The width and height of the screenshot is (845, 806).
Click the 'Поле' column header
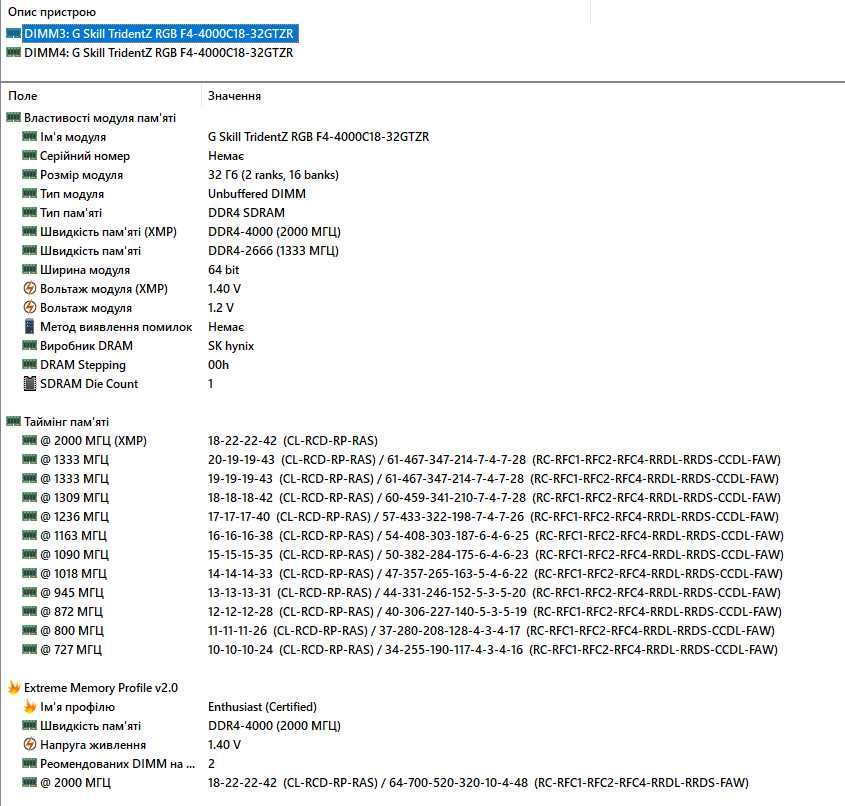pos(23,96)
